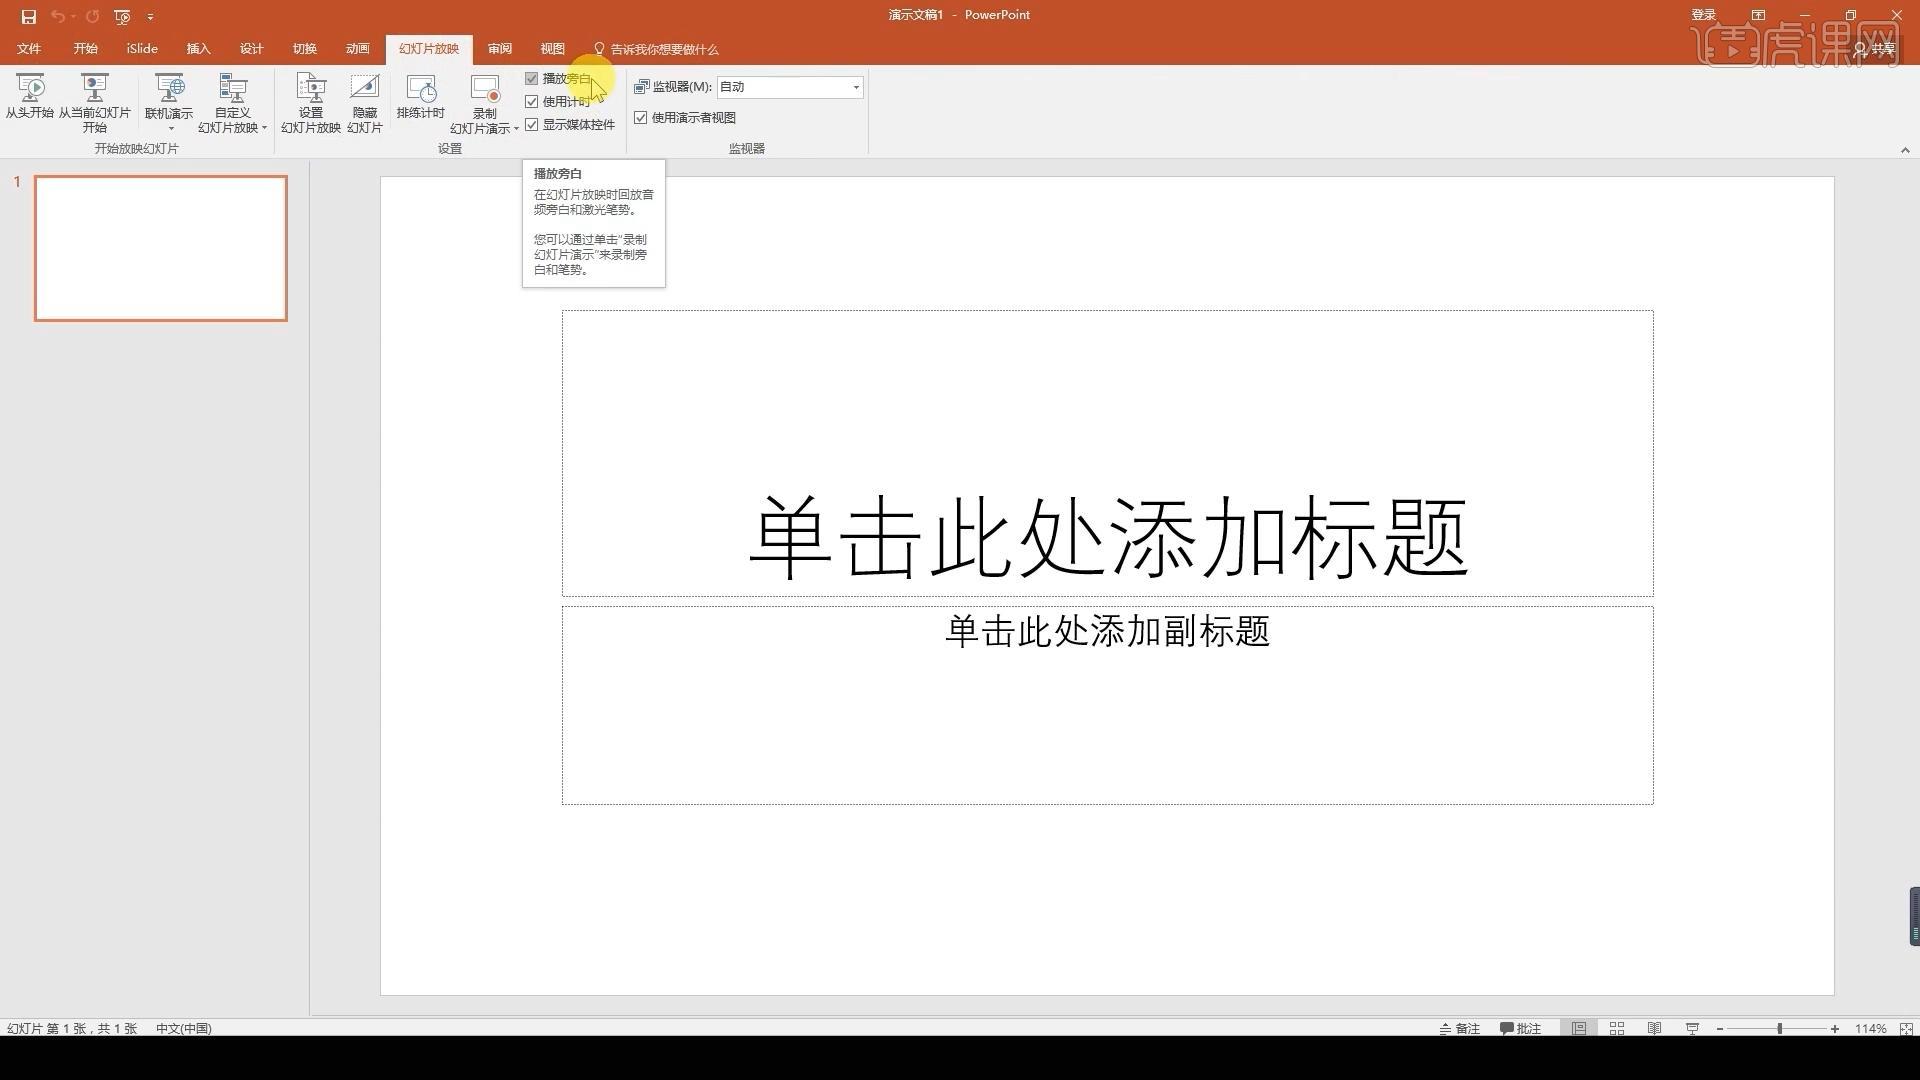Screen dimensions: 1920x1080
Task: Select the slide 1 thumbnail
Action: click(160, 247)
